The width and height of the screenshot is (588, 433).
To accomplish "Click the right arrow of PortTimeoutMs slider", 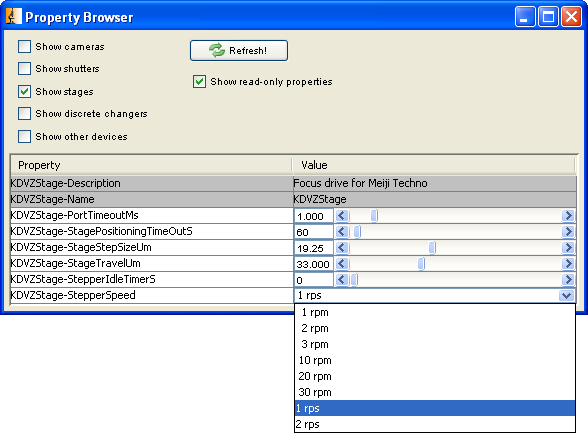I will [x=568, y=216].
